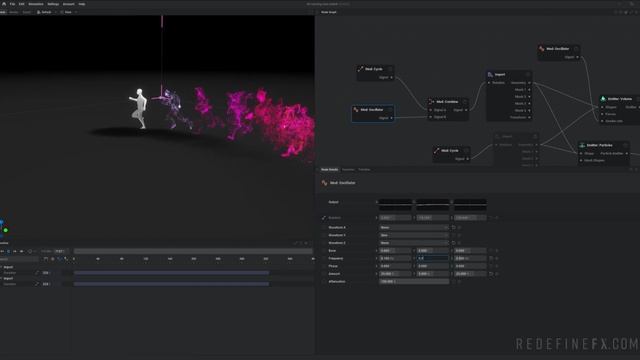Click the highlighted playback button in the timeline
This screenshot has height=360, width=640.
click(8, 251)
